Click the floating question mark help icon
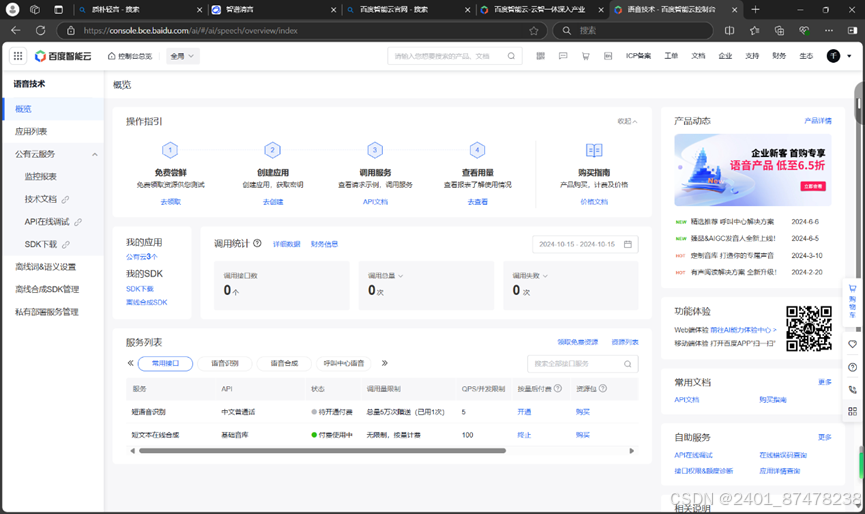 (x=852, y=367)
